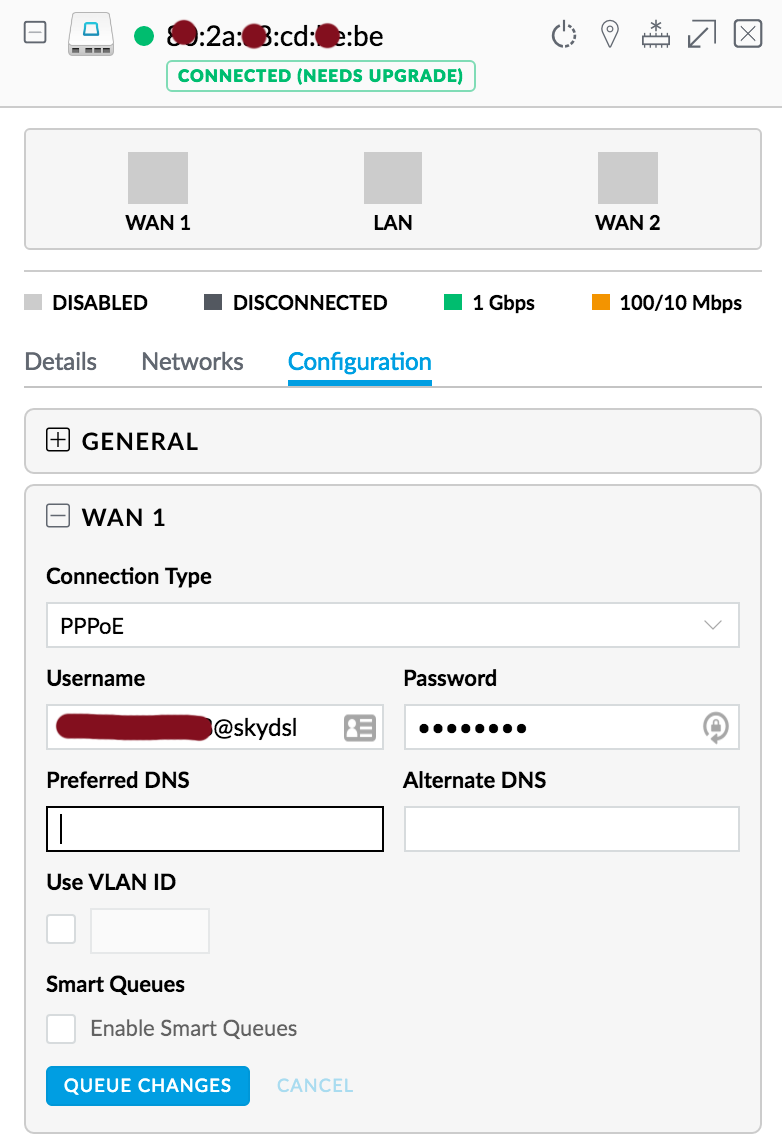Click the password autofill key icon

tap(716, 728)
